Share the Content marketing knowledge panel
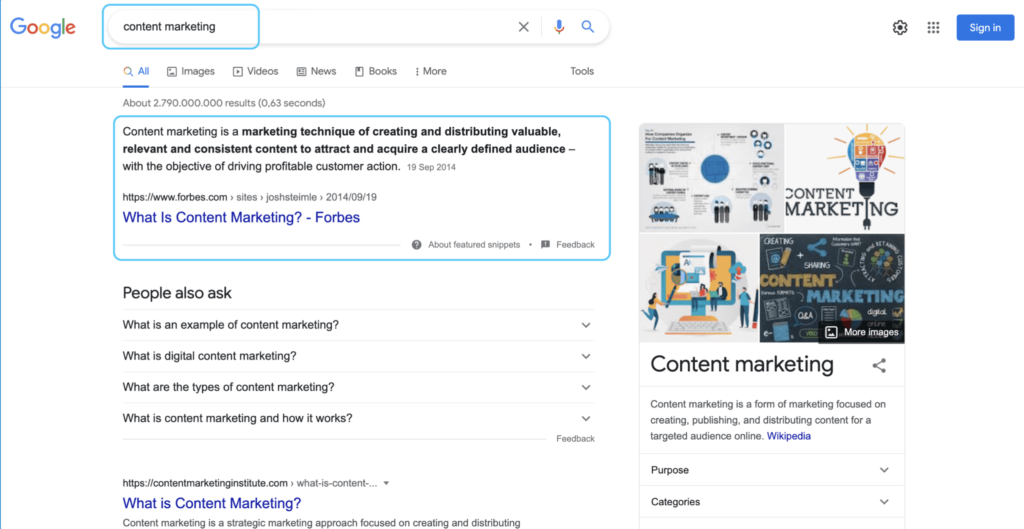Screen dimensions: 1024x529 (879, 365)
